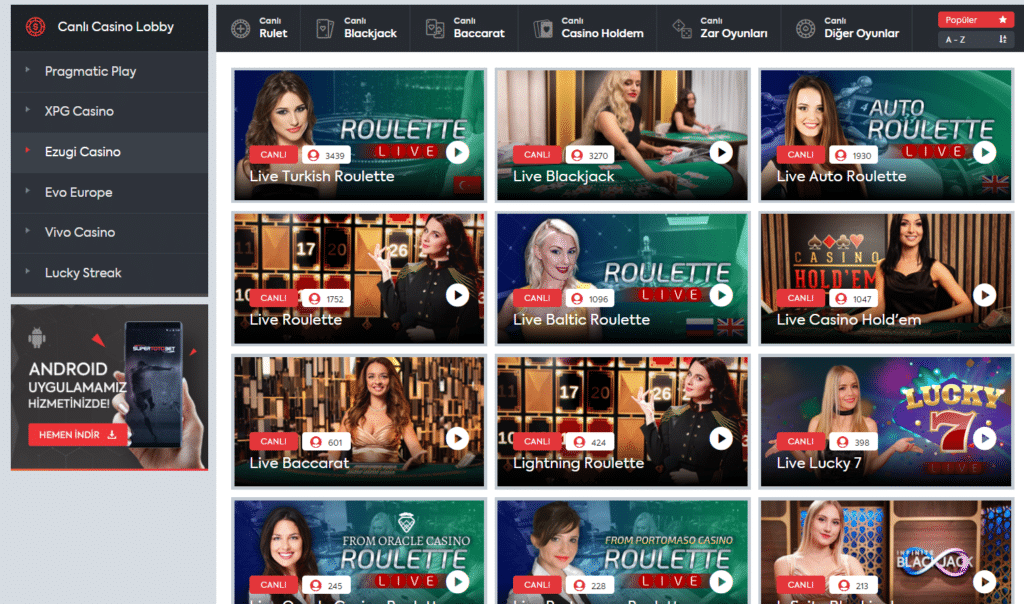Play Live Baltic Roulette via play icon
Viewport: 1024px width, 604px height.
click(721, 296)
